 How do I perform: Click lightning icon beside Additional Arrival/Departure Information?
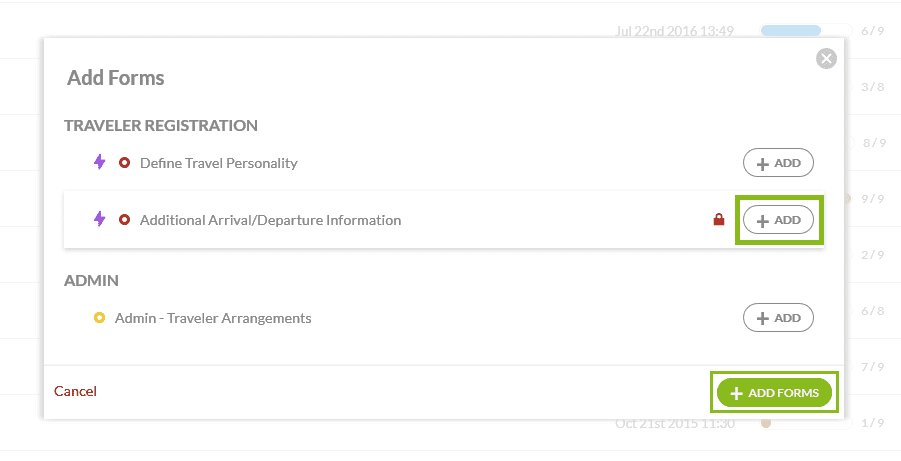[99, 219]
